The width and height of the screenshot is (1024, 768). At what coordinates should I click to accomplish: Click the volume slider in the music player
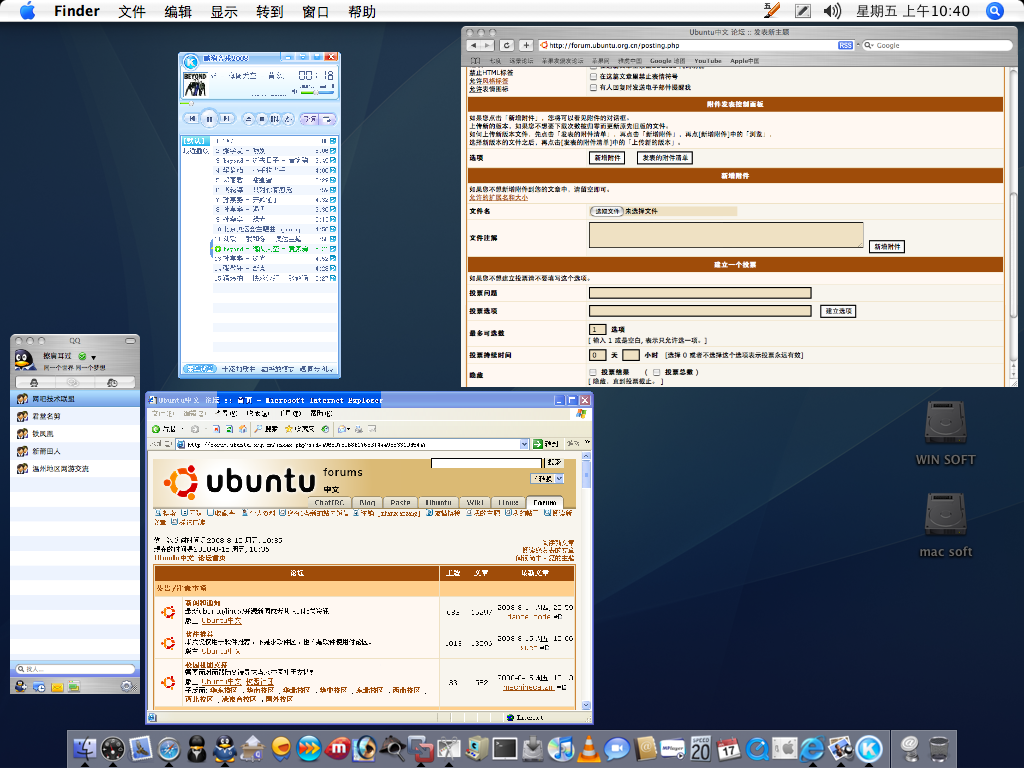pos(317,92)
